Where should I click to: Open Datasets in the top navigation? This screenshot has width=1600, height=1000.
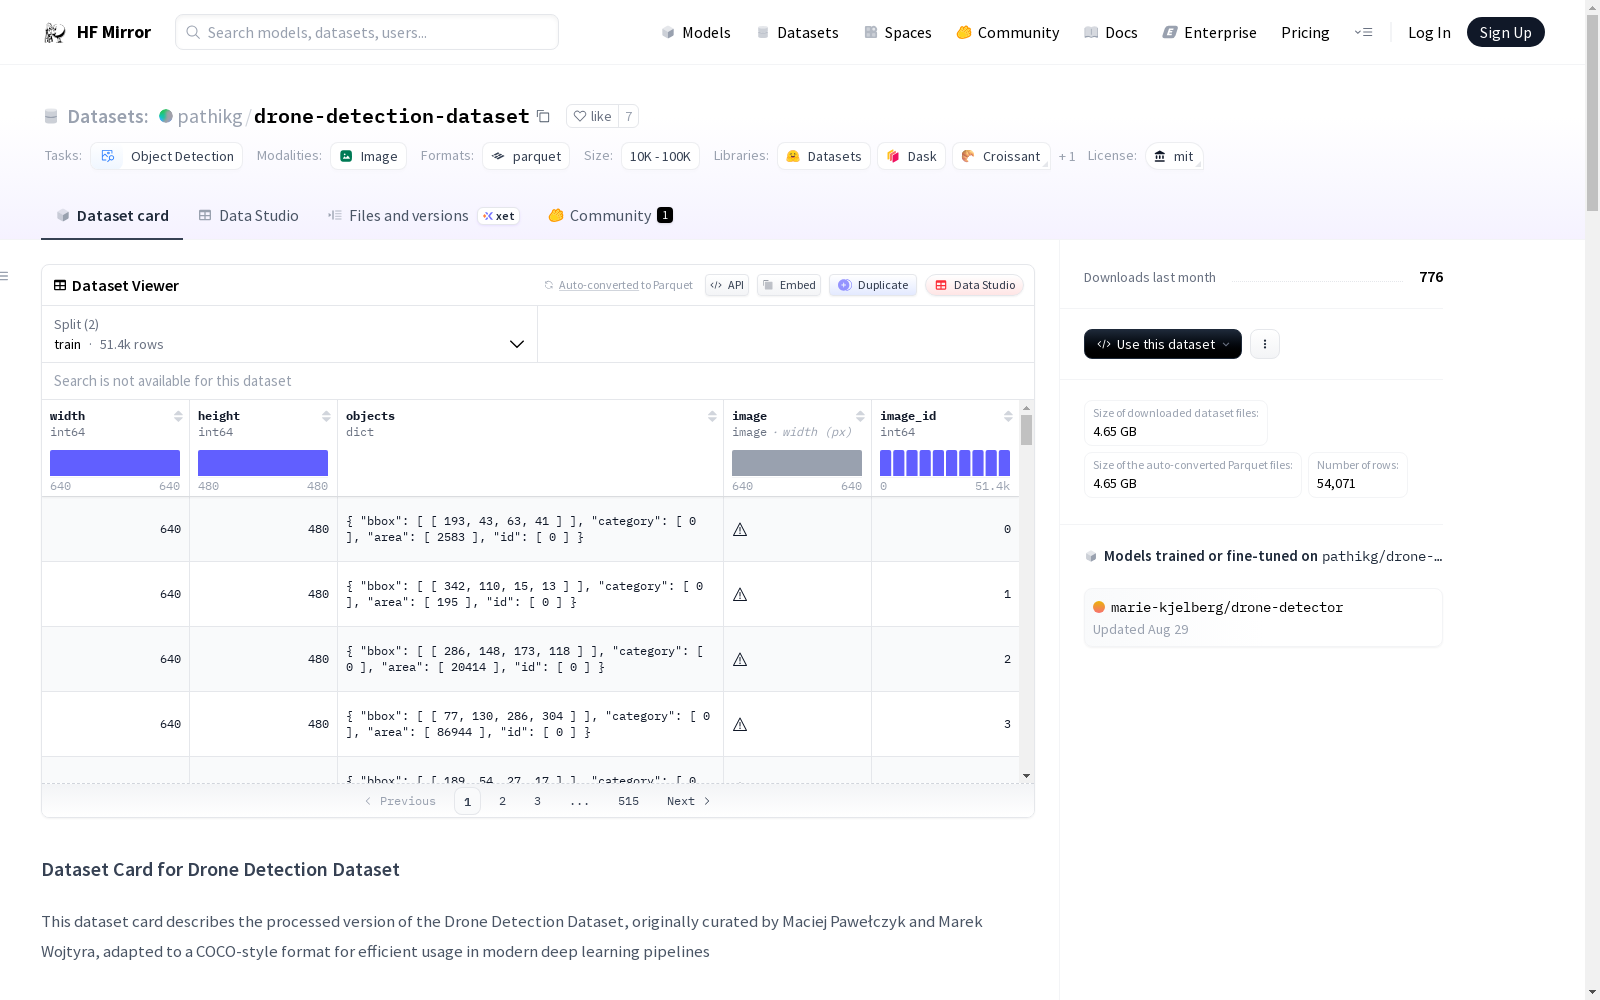pyautogui.click(x=797, y=33)
